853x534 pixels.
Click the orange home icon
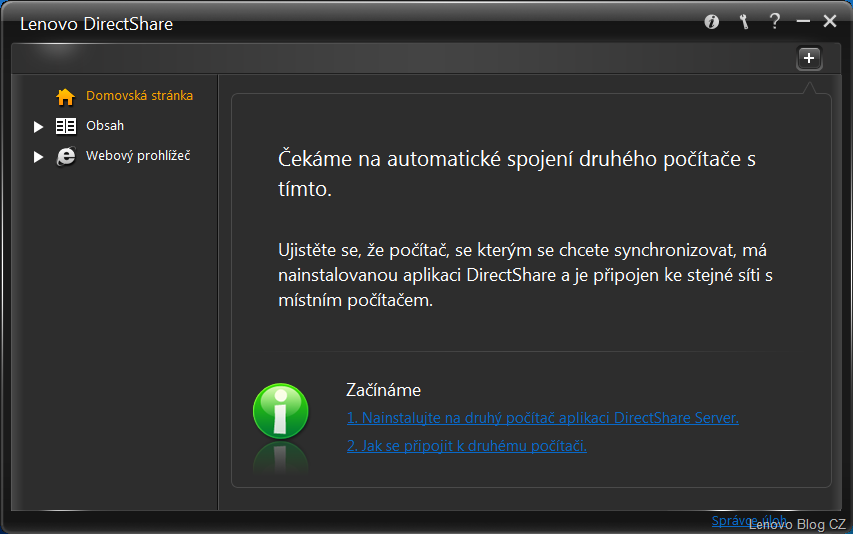tap(66, 97)
